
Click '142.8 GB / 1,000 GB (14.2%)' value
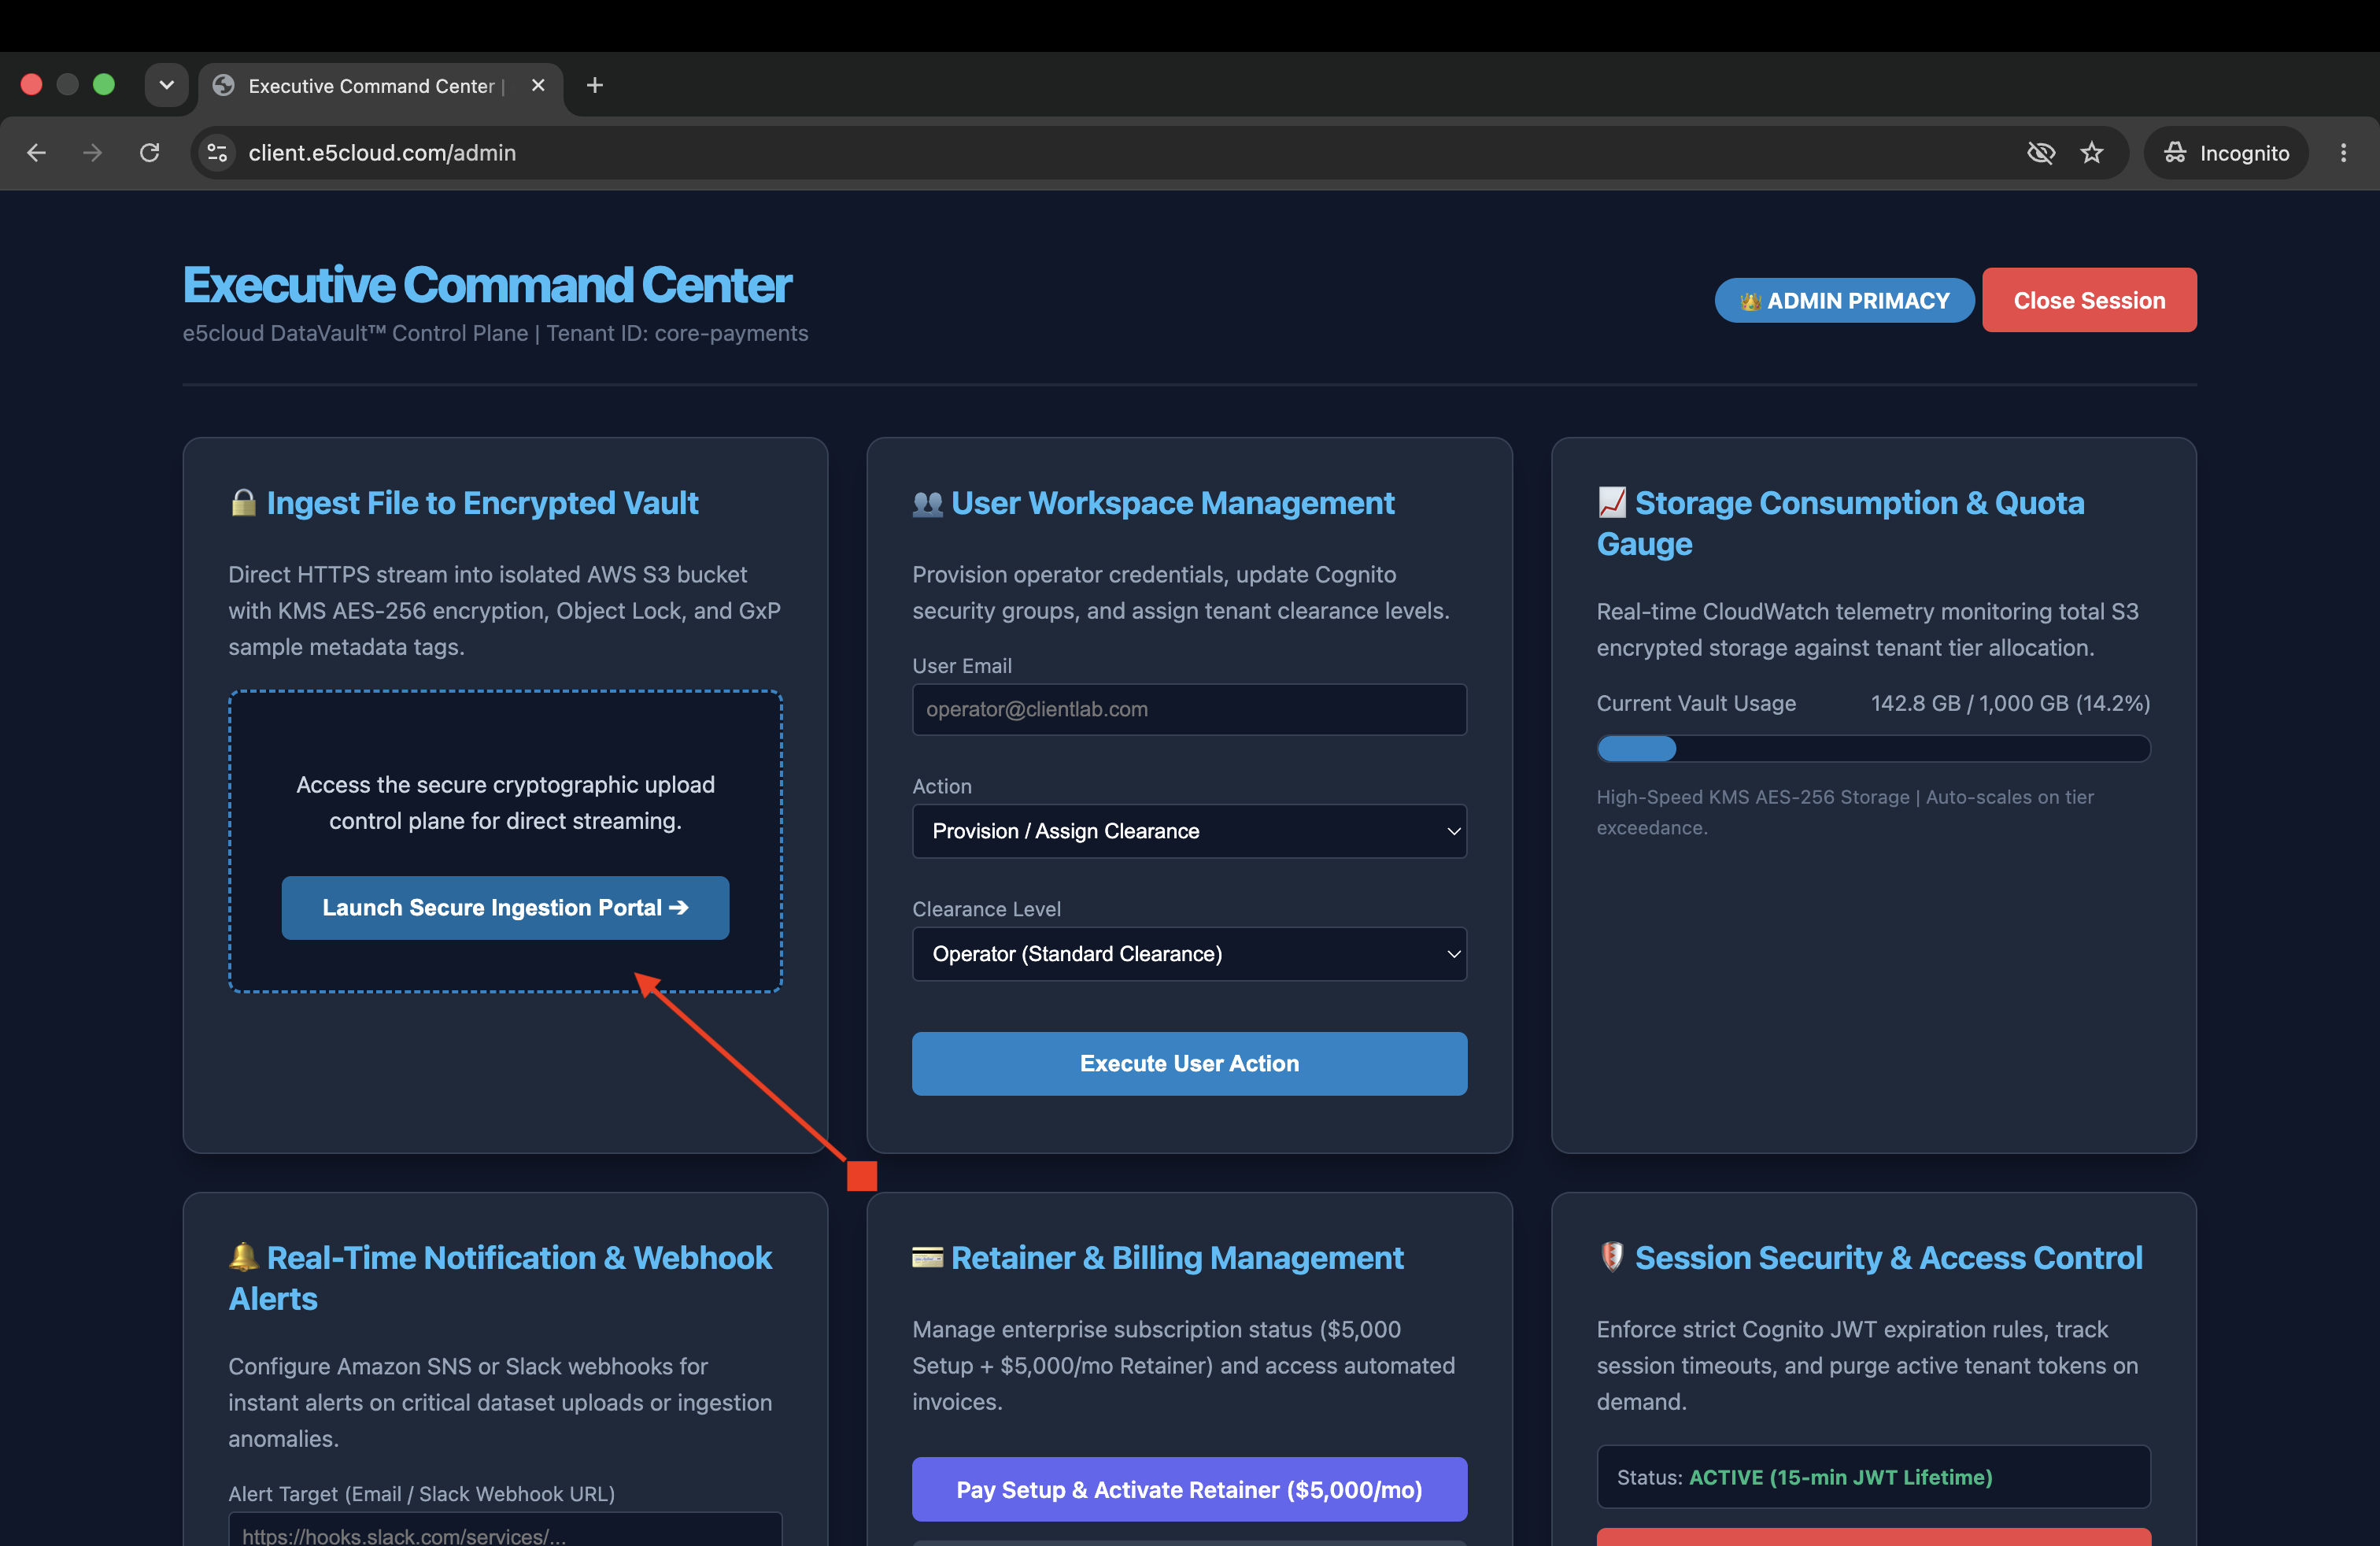[2010, 703]
